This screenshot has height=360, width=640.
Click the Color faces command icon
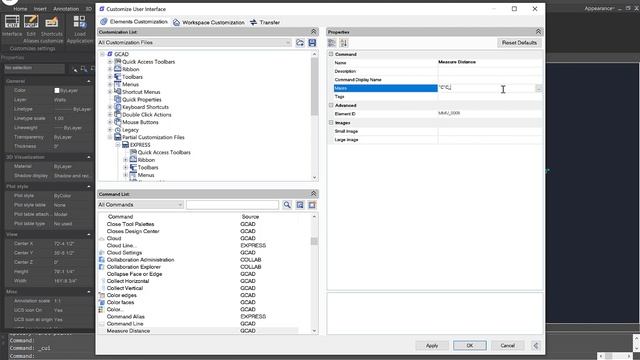(102, 302)
